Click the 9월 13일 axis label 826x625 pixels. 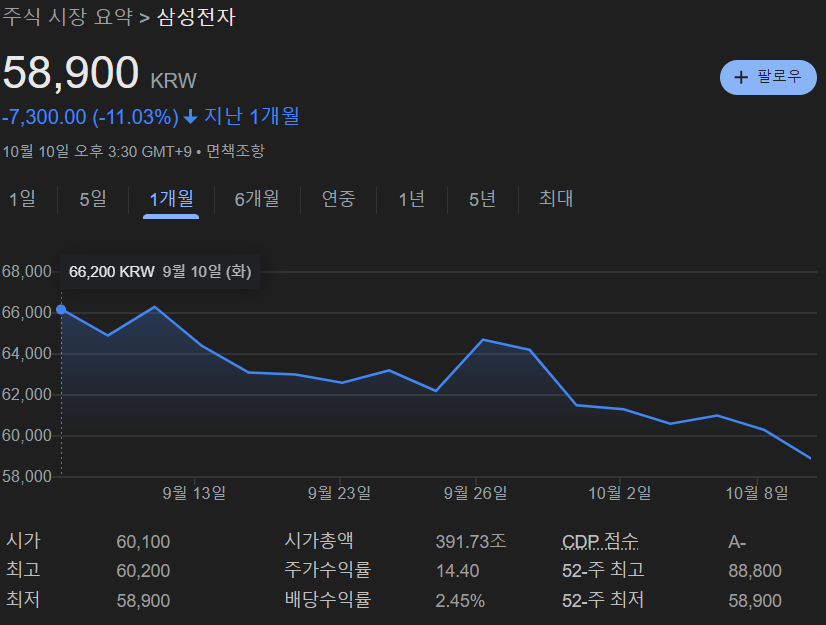tap(194, 493)
